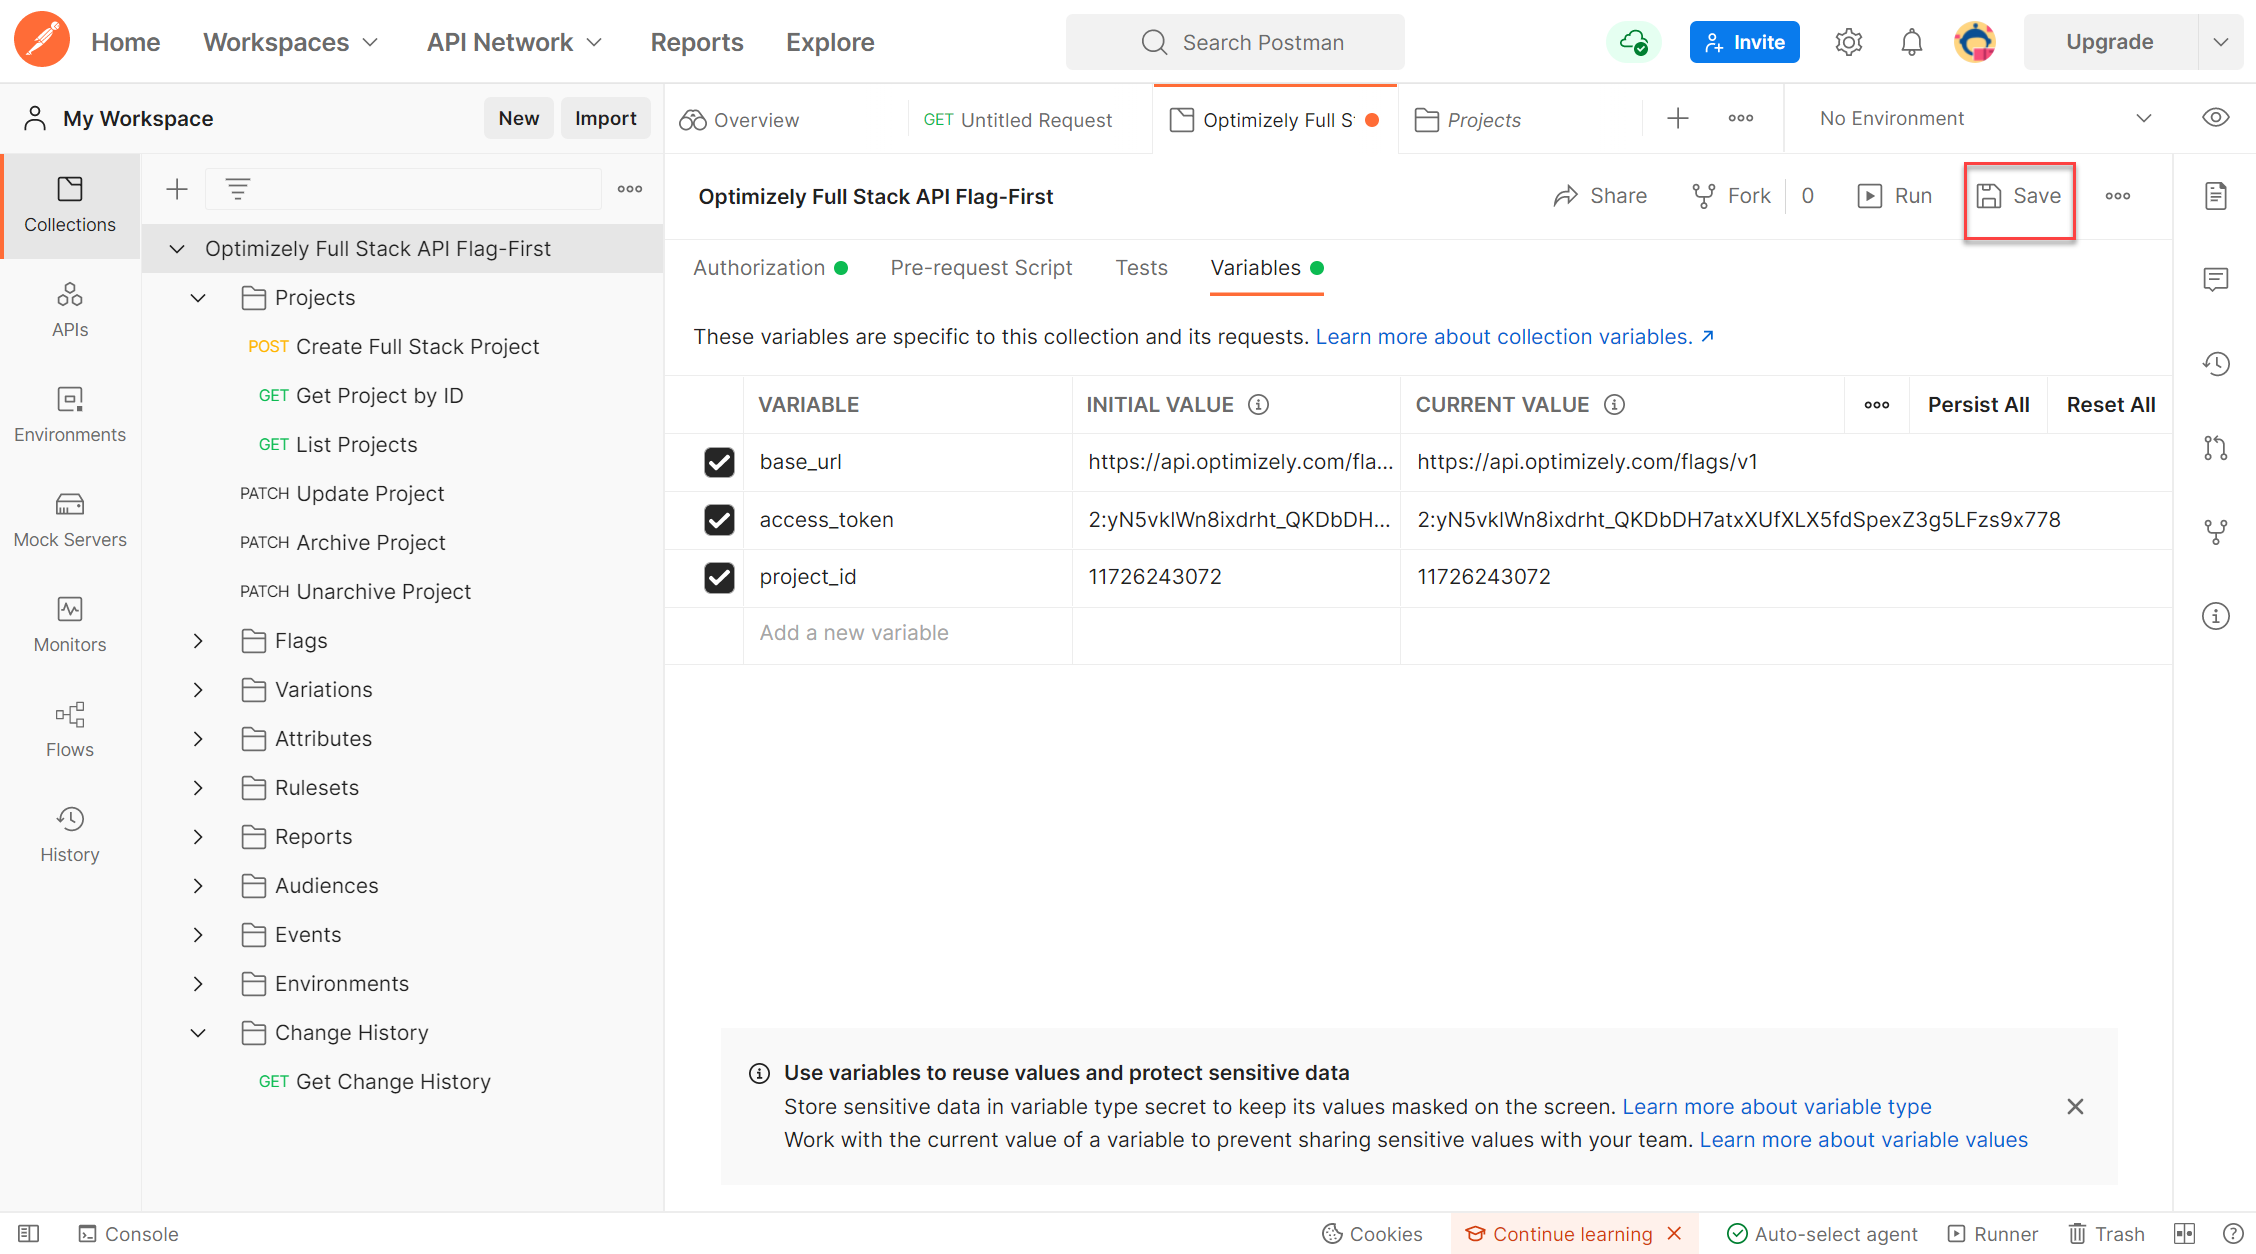Uncheck the project_id variable checkbox
The image size is (2256, 1254).
(x=719, y=577)
